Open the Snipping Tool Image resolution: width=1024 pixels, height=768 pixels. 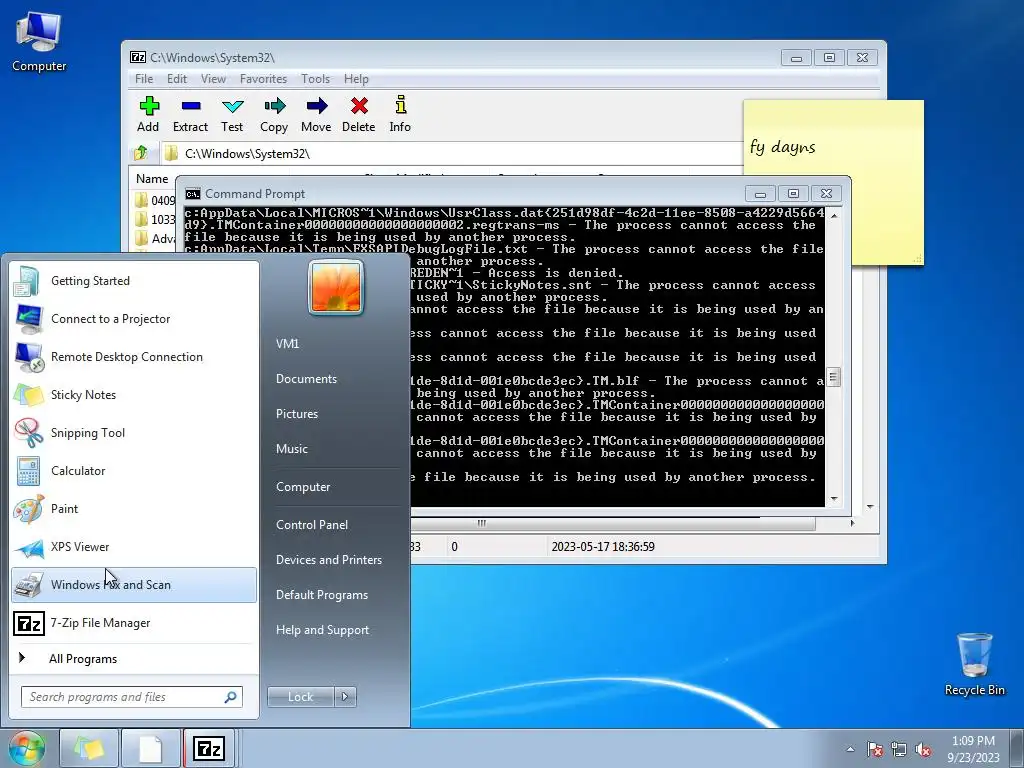tap(134, 432)
